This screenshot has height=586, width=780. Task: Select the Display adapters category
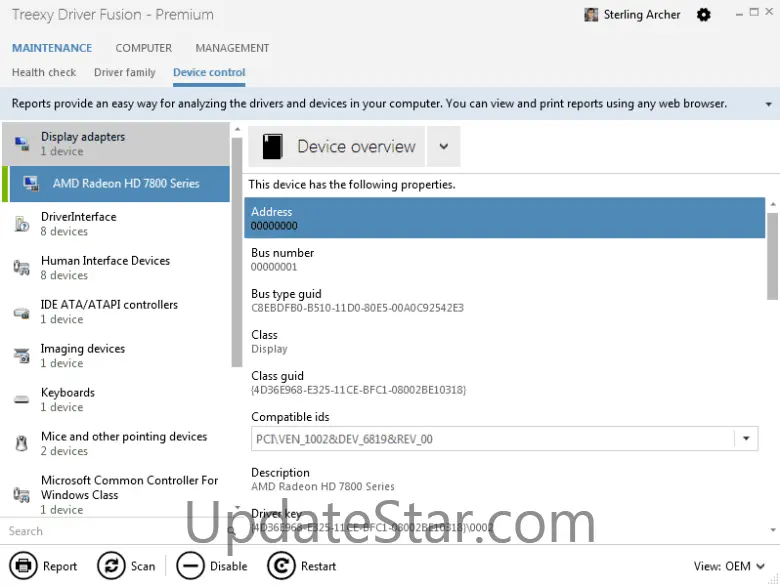(116, 144)
